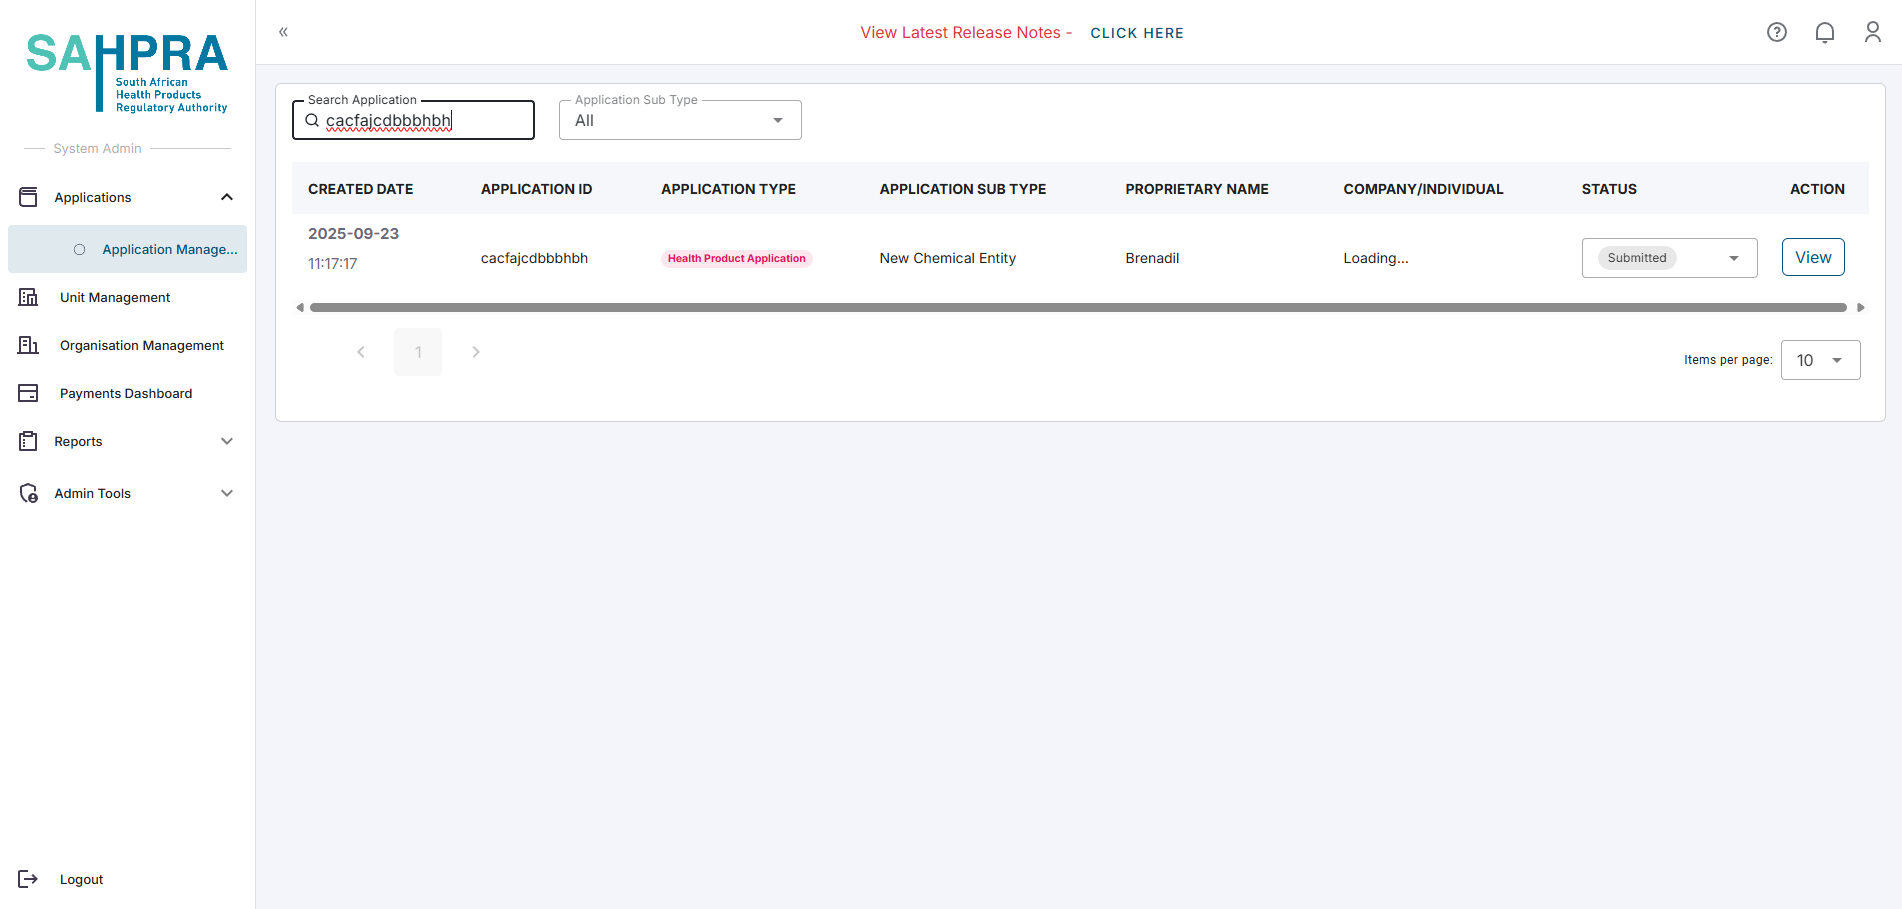The width and height of the screenshot is (1902, 909).
Task: Select the Application Management radio item
Action: (x=80, y=249)
